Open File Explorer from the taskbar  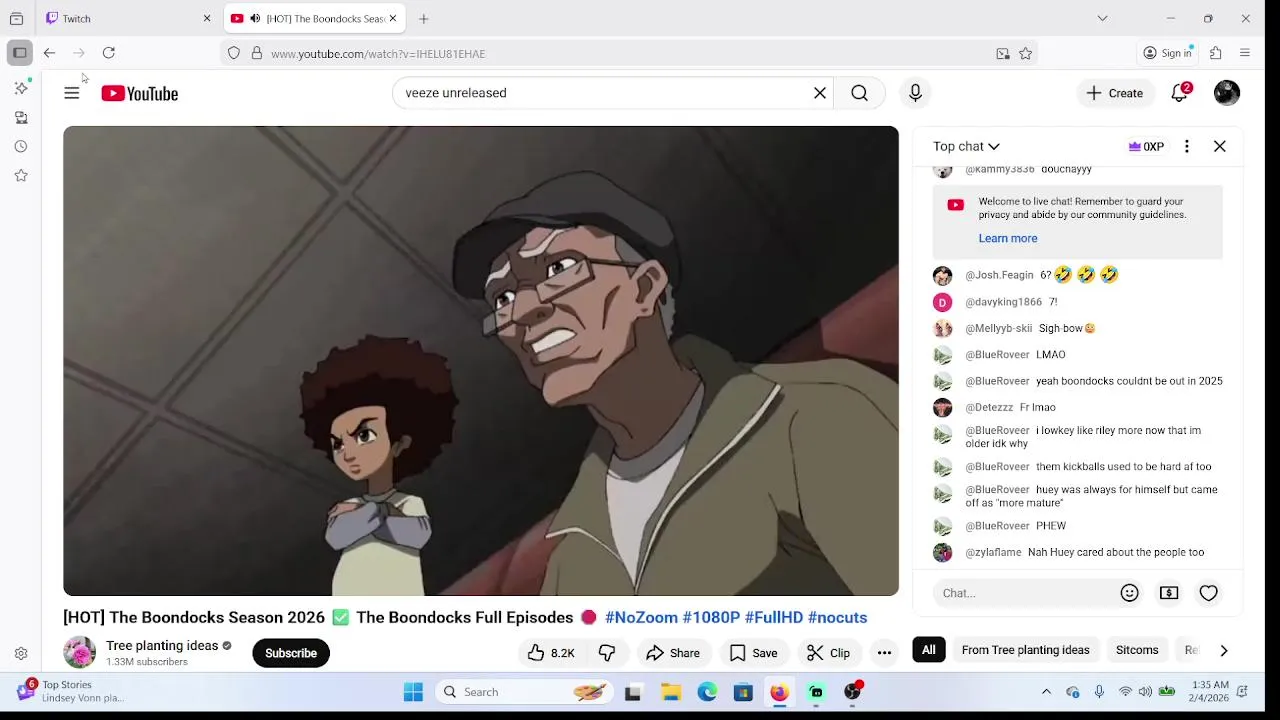tap(671, 692)
